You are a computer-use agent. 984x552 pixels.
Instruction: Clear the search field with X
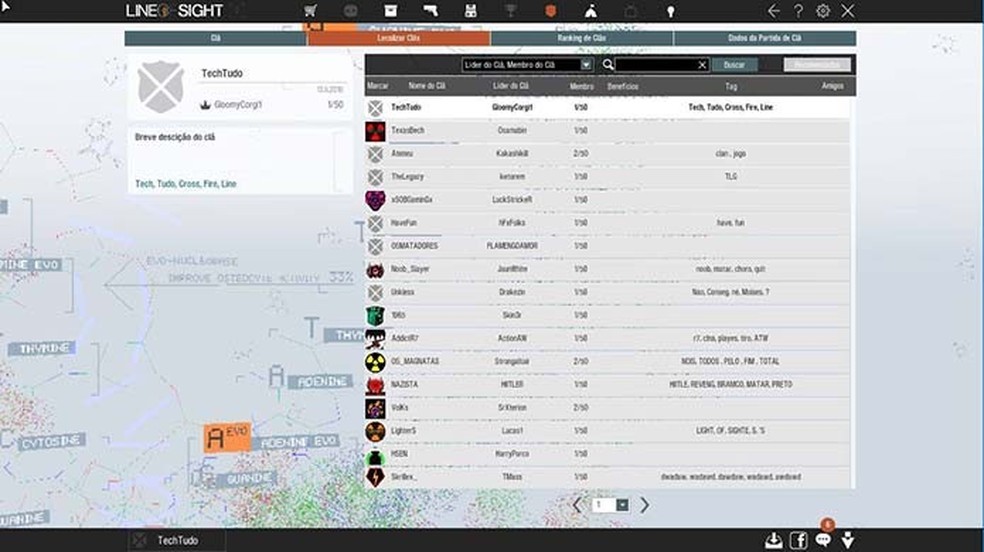tap(702, 65)
